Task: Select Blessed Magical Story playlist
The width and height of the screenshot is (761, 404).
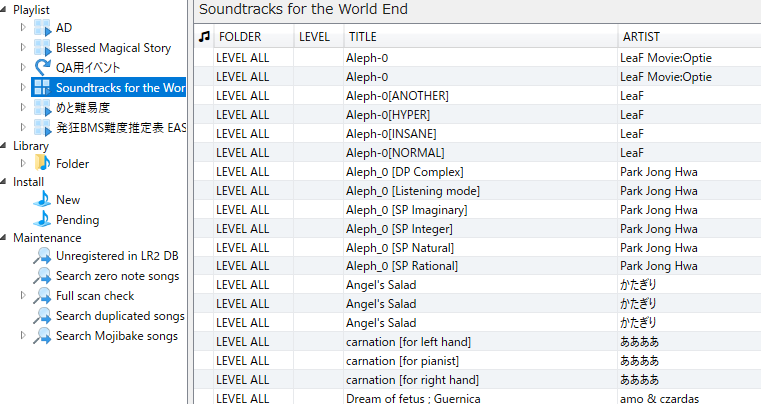Action: (114, 48)
